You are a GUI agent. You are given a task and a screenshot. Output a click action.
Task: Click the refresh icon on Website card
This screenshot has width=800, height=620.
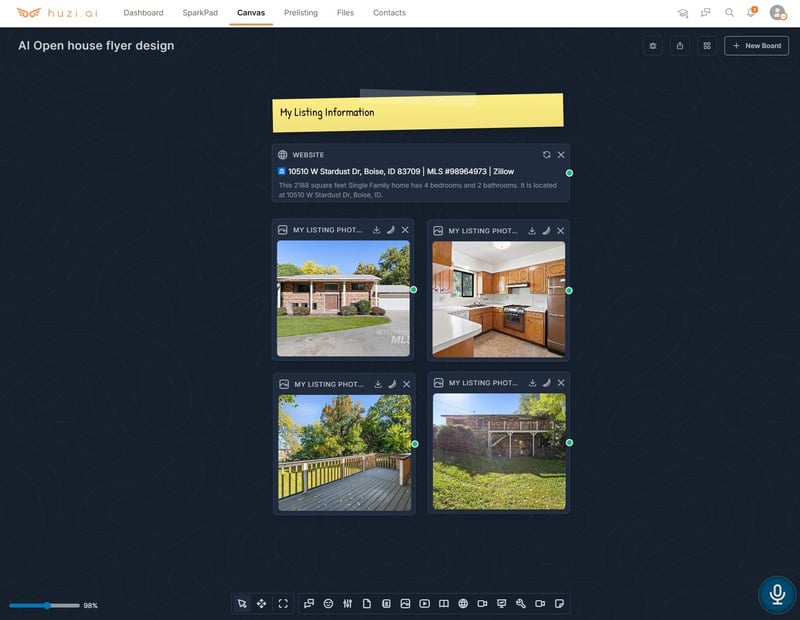(546, 155)
